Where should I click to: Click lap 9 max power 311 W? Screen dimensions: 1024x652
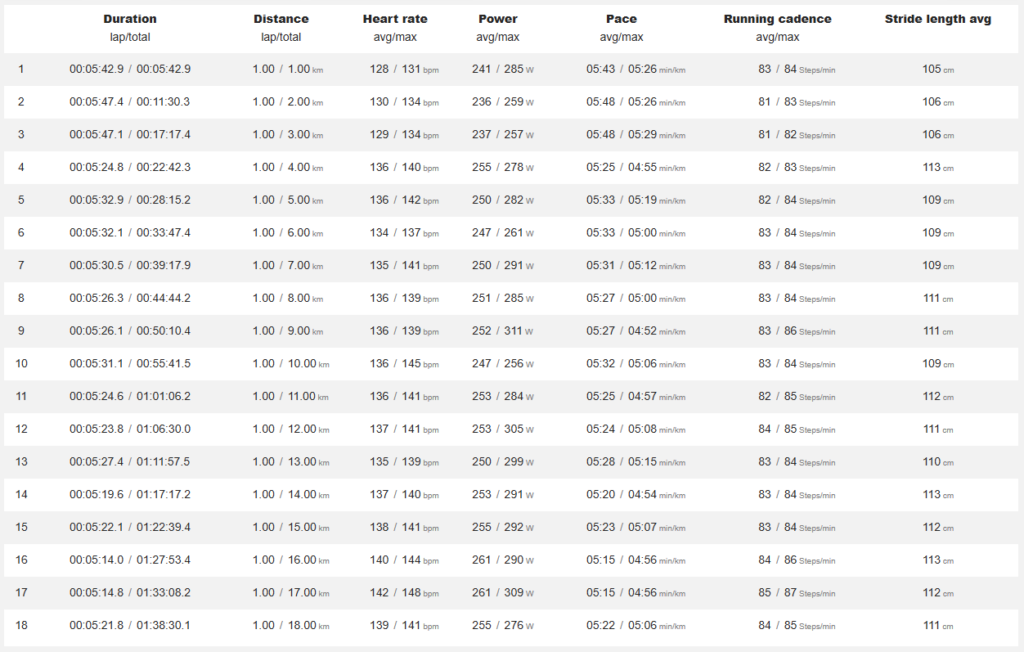coord(519,331)
